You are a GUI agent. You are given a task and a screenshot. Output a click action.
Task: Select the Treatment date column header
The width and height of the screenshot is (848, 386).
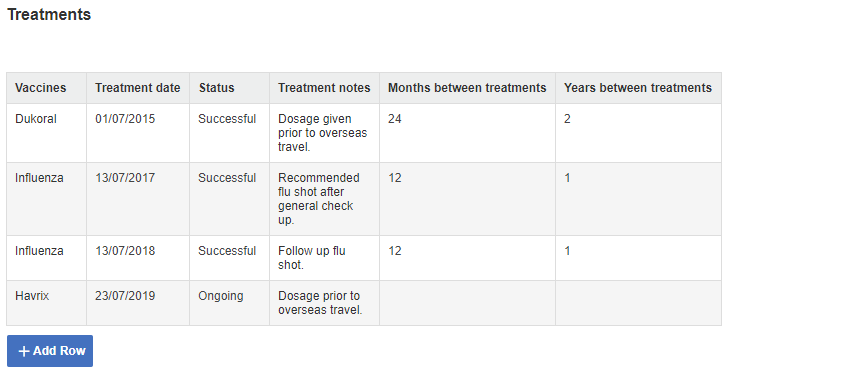tap(138, 88)
